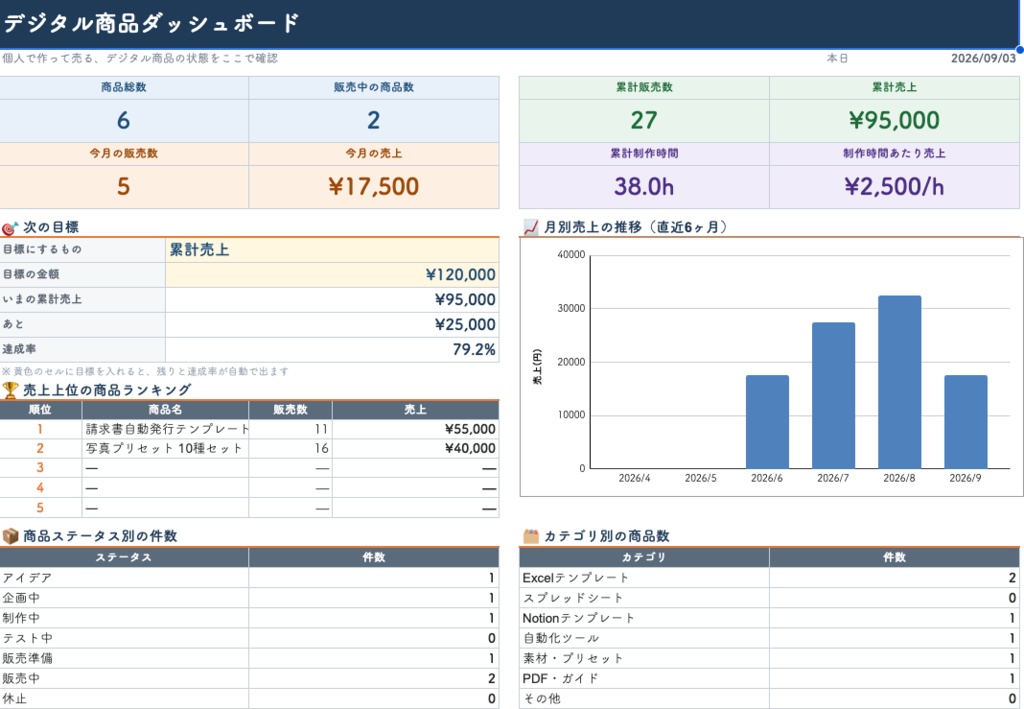Click the folder icon beside カテゴリ別の商品数

[x=531, y=536]
